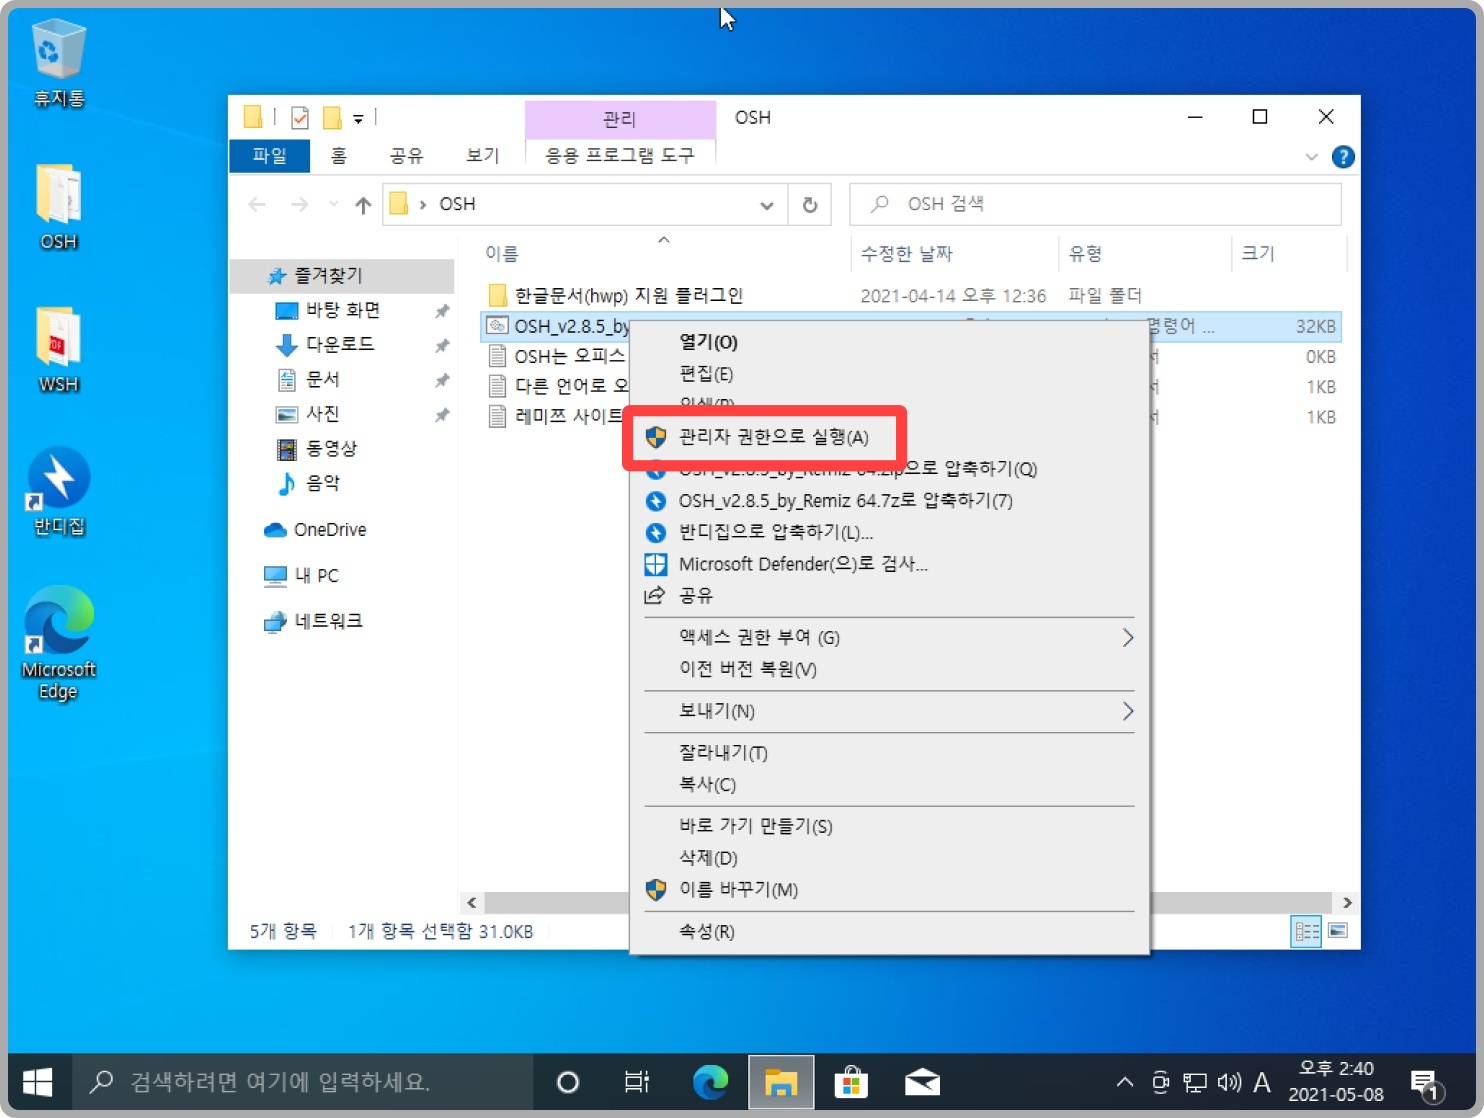
Task: Navigate up to the parent folder
Action: [x=362, y=204]
